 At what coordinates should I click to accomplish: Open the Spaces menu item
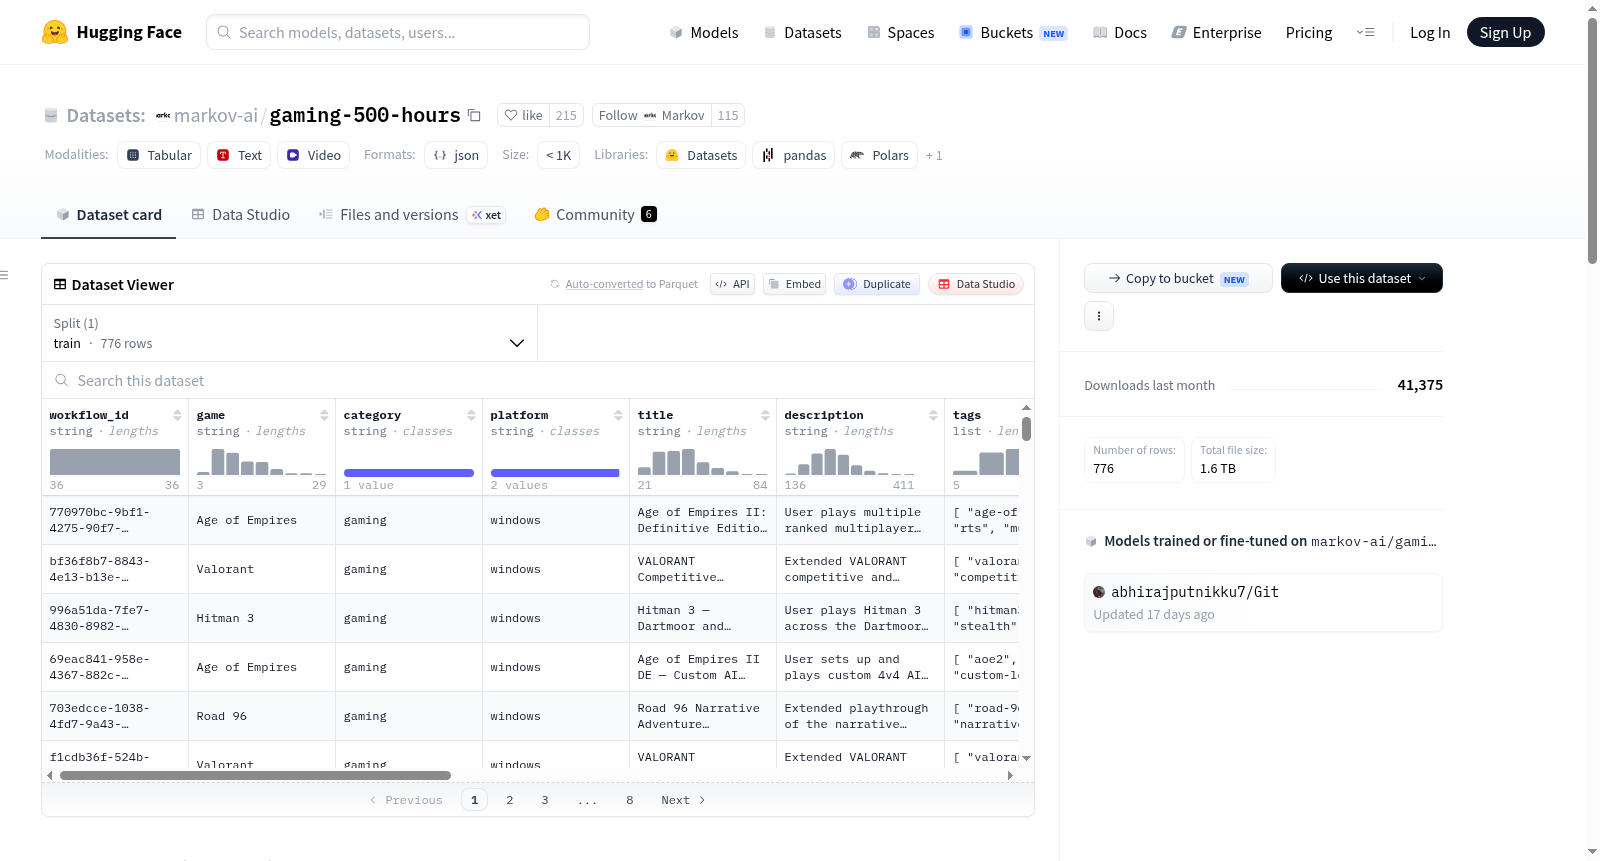(x=900, y=32)
